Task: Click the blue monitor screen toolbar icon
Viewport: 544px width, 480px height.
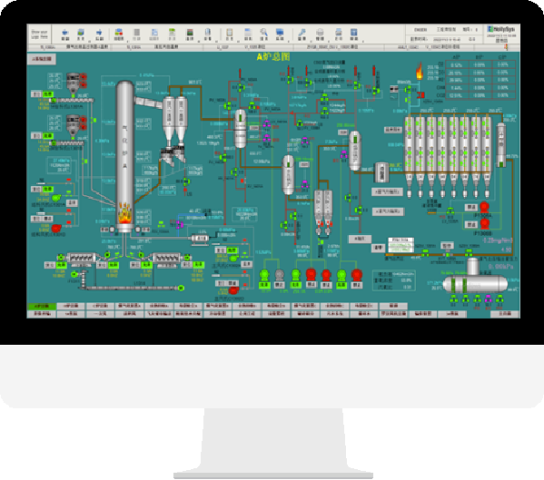Action: click(x=280, y=32)
